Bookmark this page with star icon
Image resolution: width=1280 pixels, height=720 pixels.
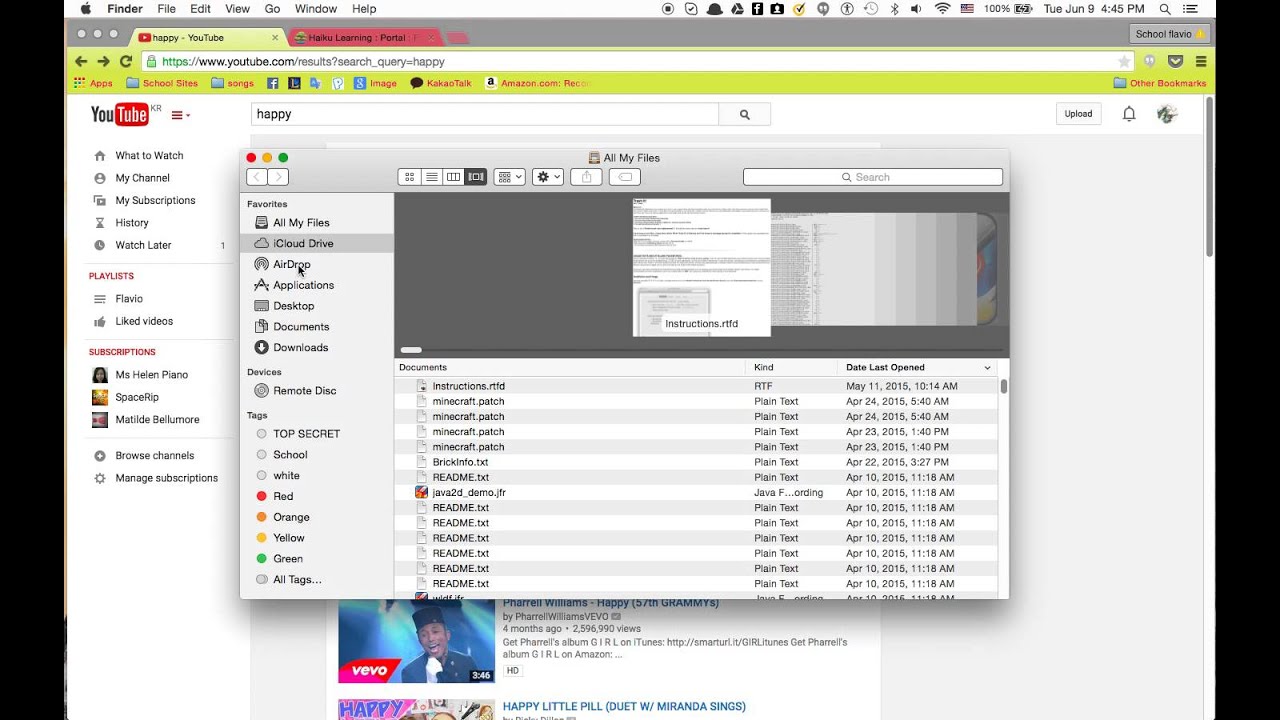(1124, 61)
